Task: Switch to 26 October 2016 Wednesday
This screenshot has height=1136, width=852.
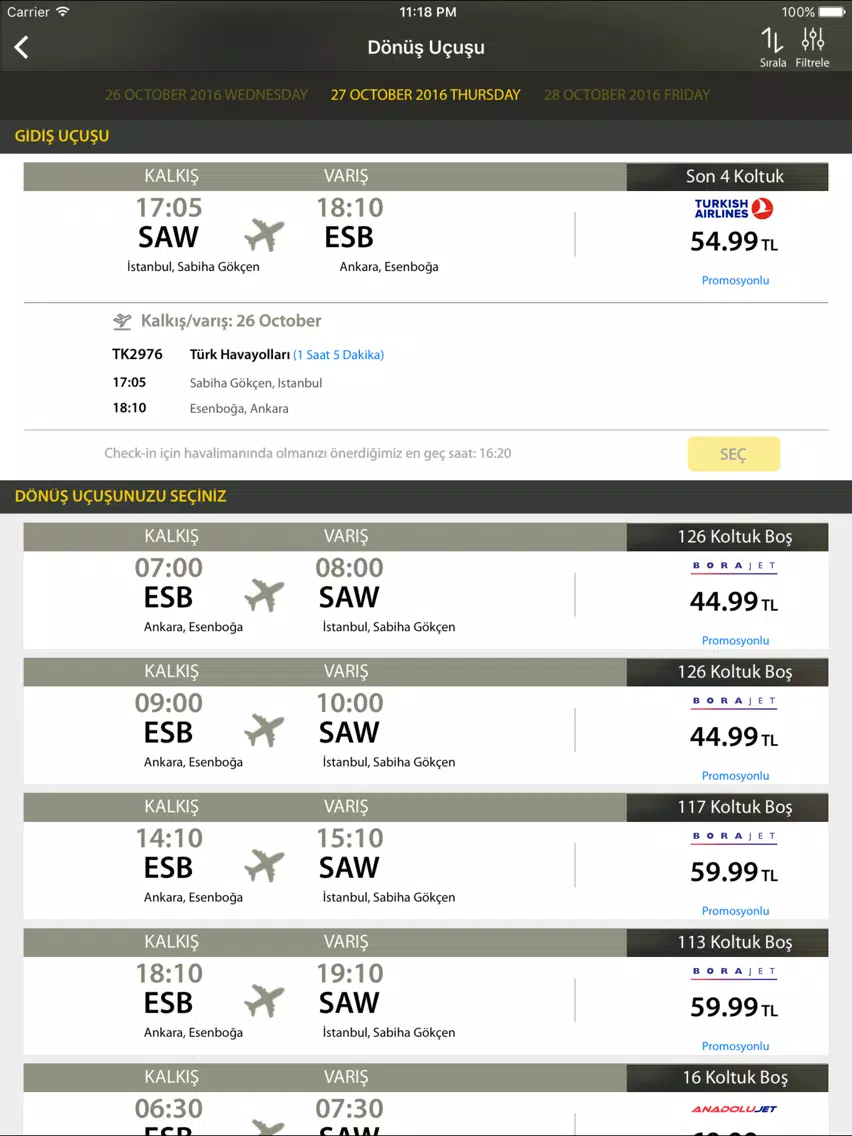Action: click(x=206, y=95)
